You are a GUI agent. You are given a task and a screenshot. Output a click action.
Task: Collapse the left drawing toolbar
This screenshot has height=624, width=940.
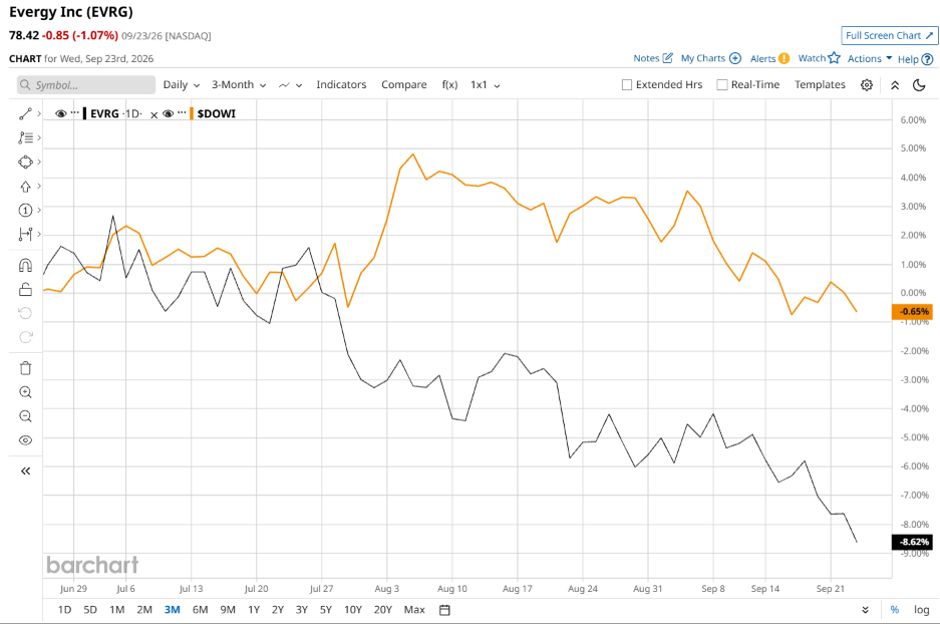25,471
